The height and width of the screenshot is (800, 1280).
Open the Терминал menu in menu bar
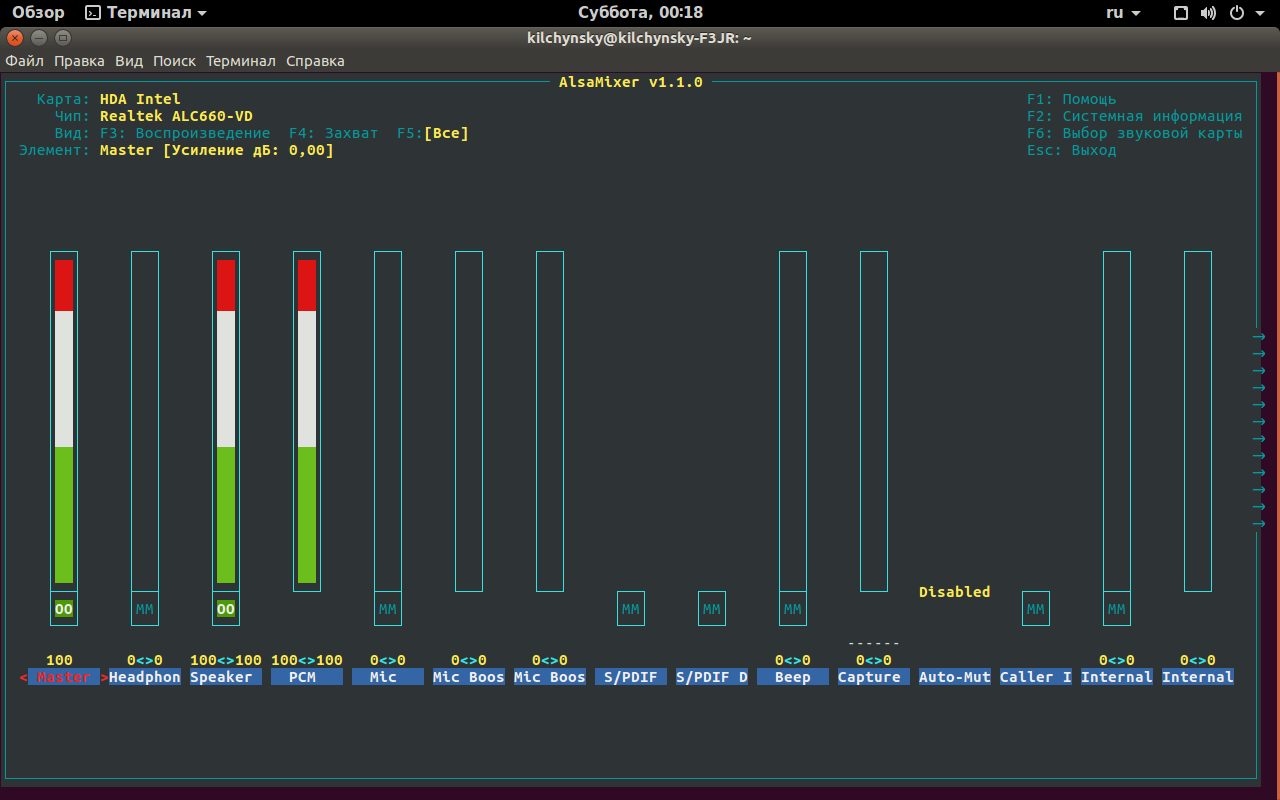coord(241,61)
